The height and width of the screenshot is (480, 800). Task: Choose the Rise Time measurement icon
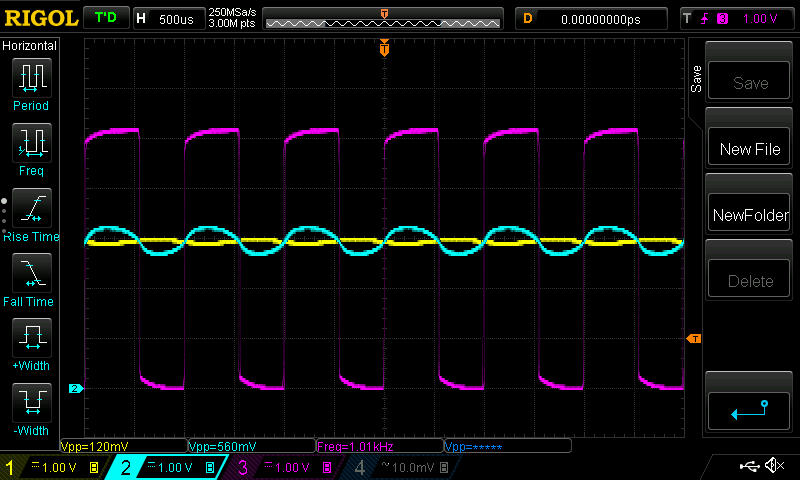tap(30, 207)
